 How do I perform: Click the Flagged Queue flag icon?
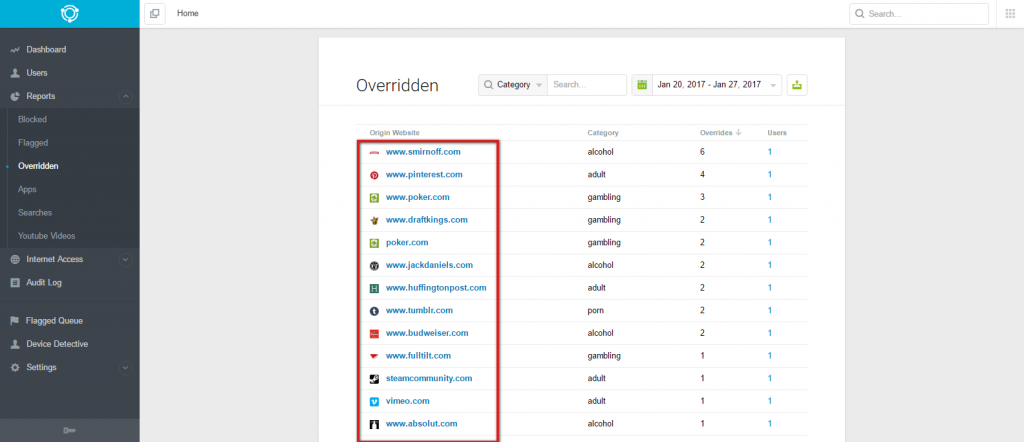(15, 321)
